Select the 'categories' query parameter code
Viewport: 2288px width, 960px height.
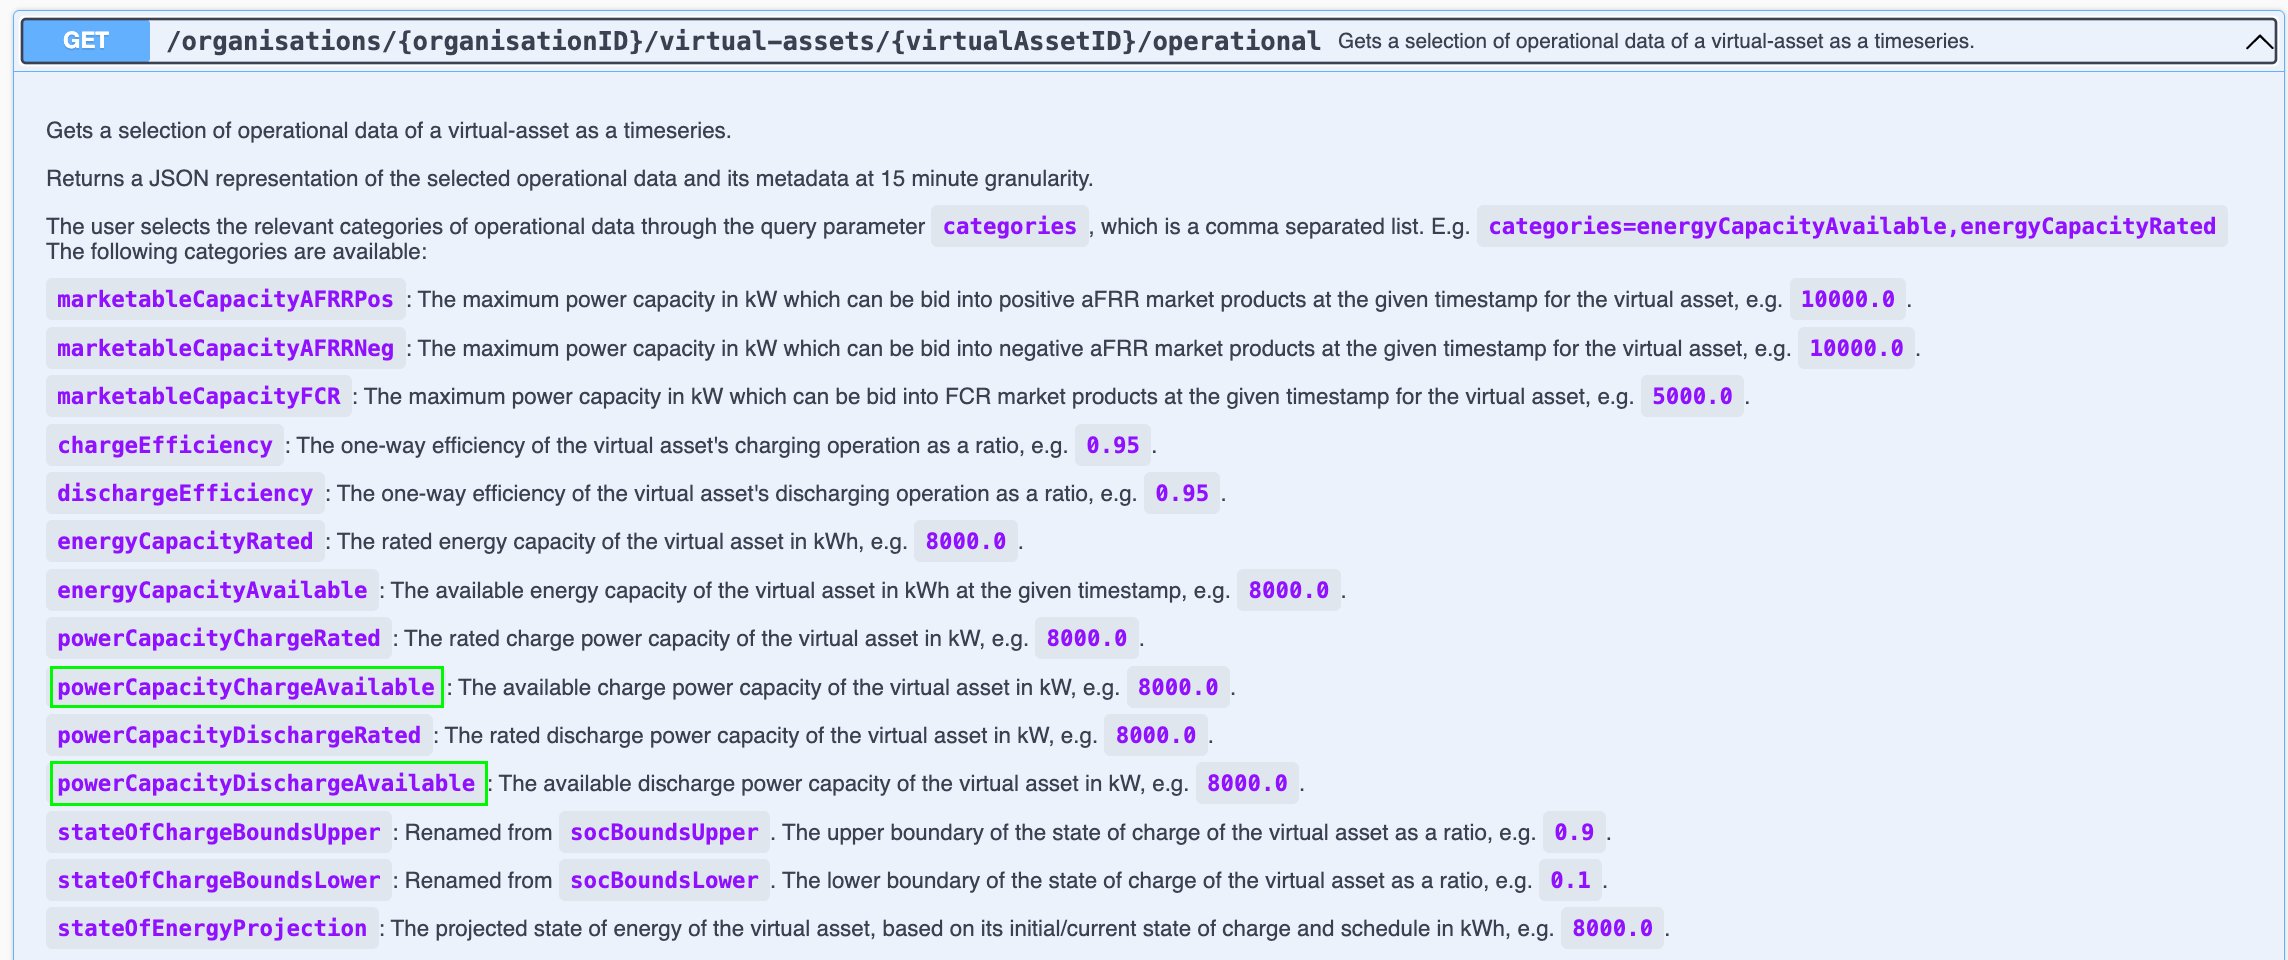[1009, 227]
